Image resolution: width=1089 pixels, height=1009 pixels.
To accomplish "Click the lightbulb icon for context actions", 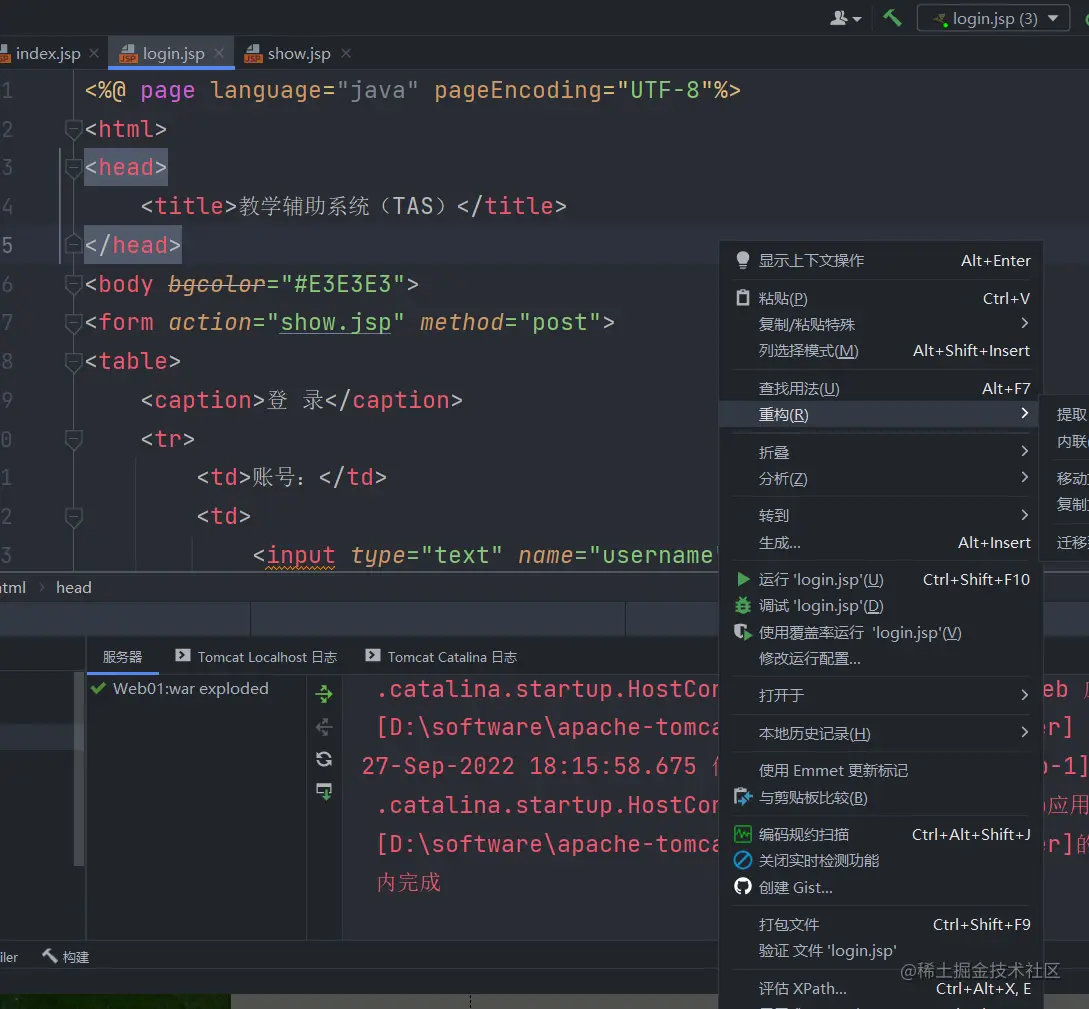I will (742, 260).
